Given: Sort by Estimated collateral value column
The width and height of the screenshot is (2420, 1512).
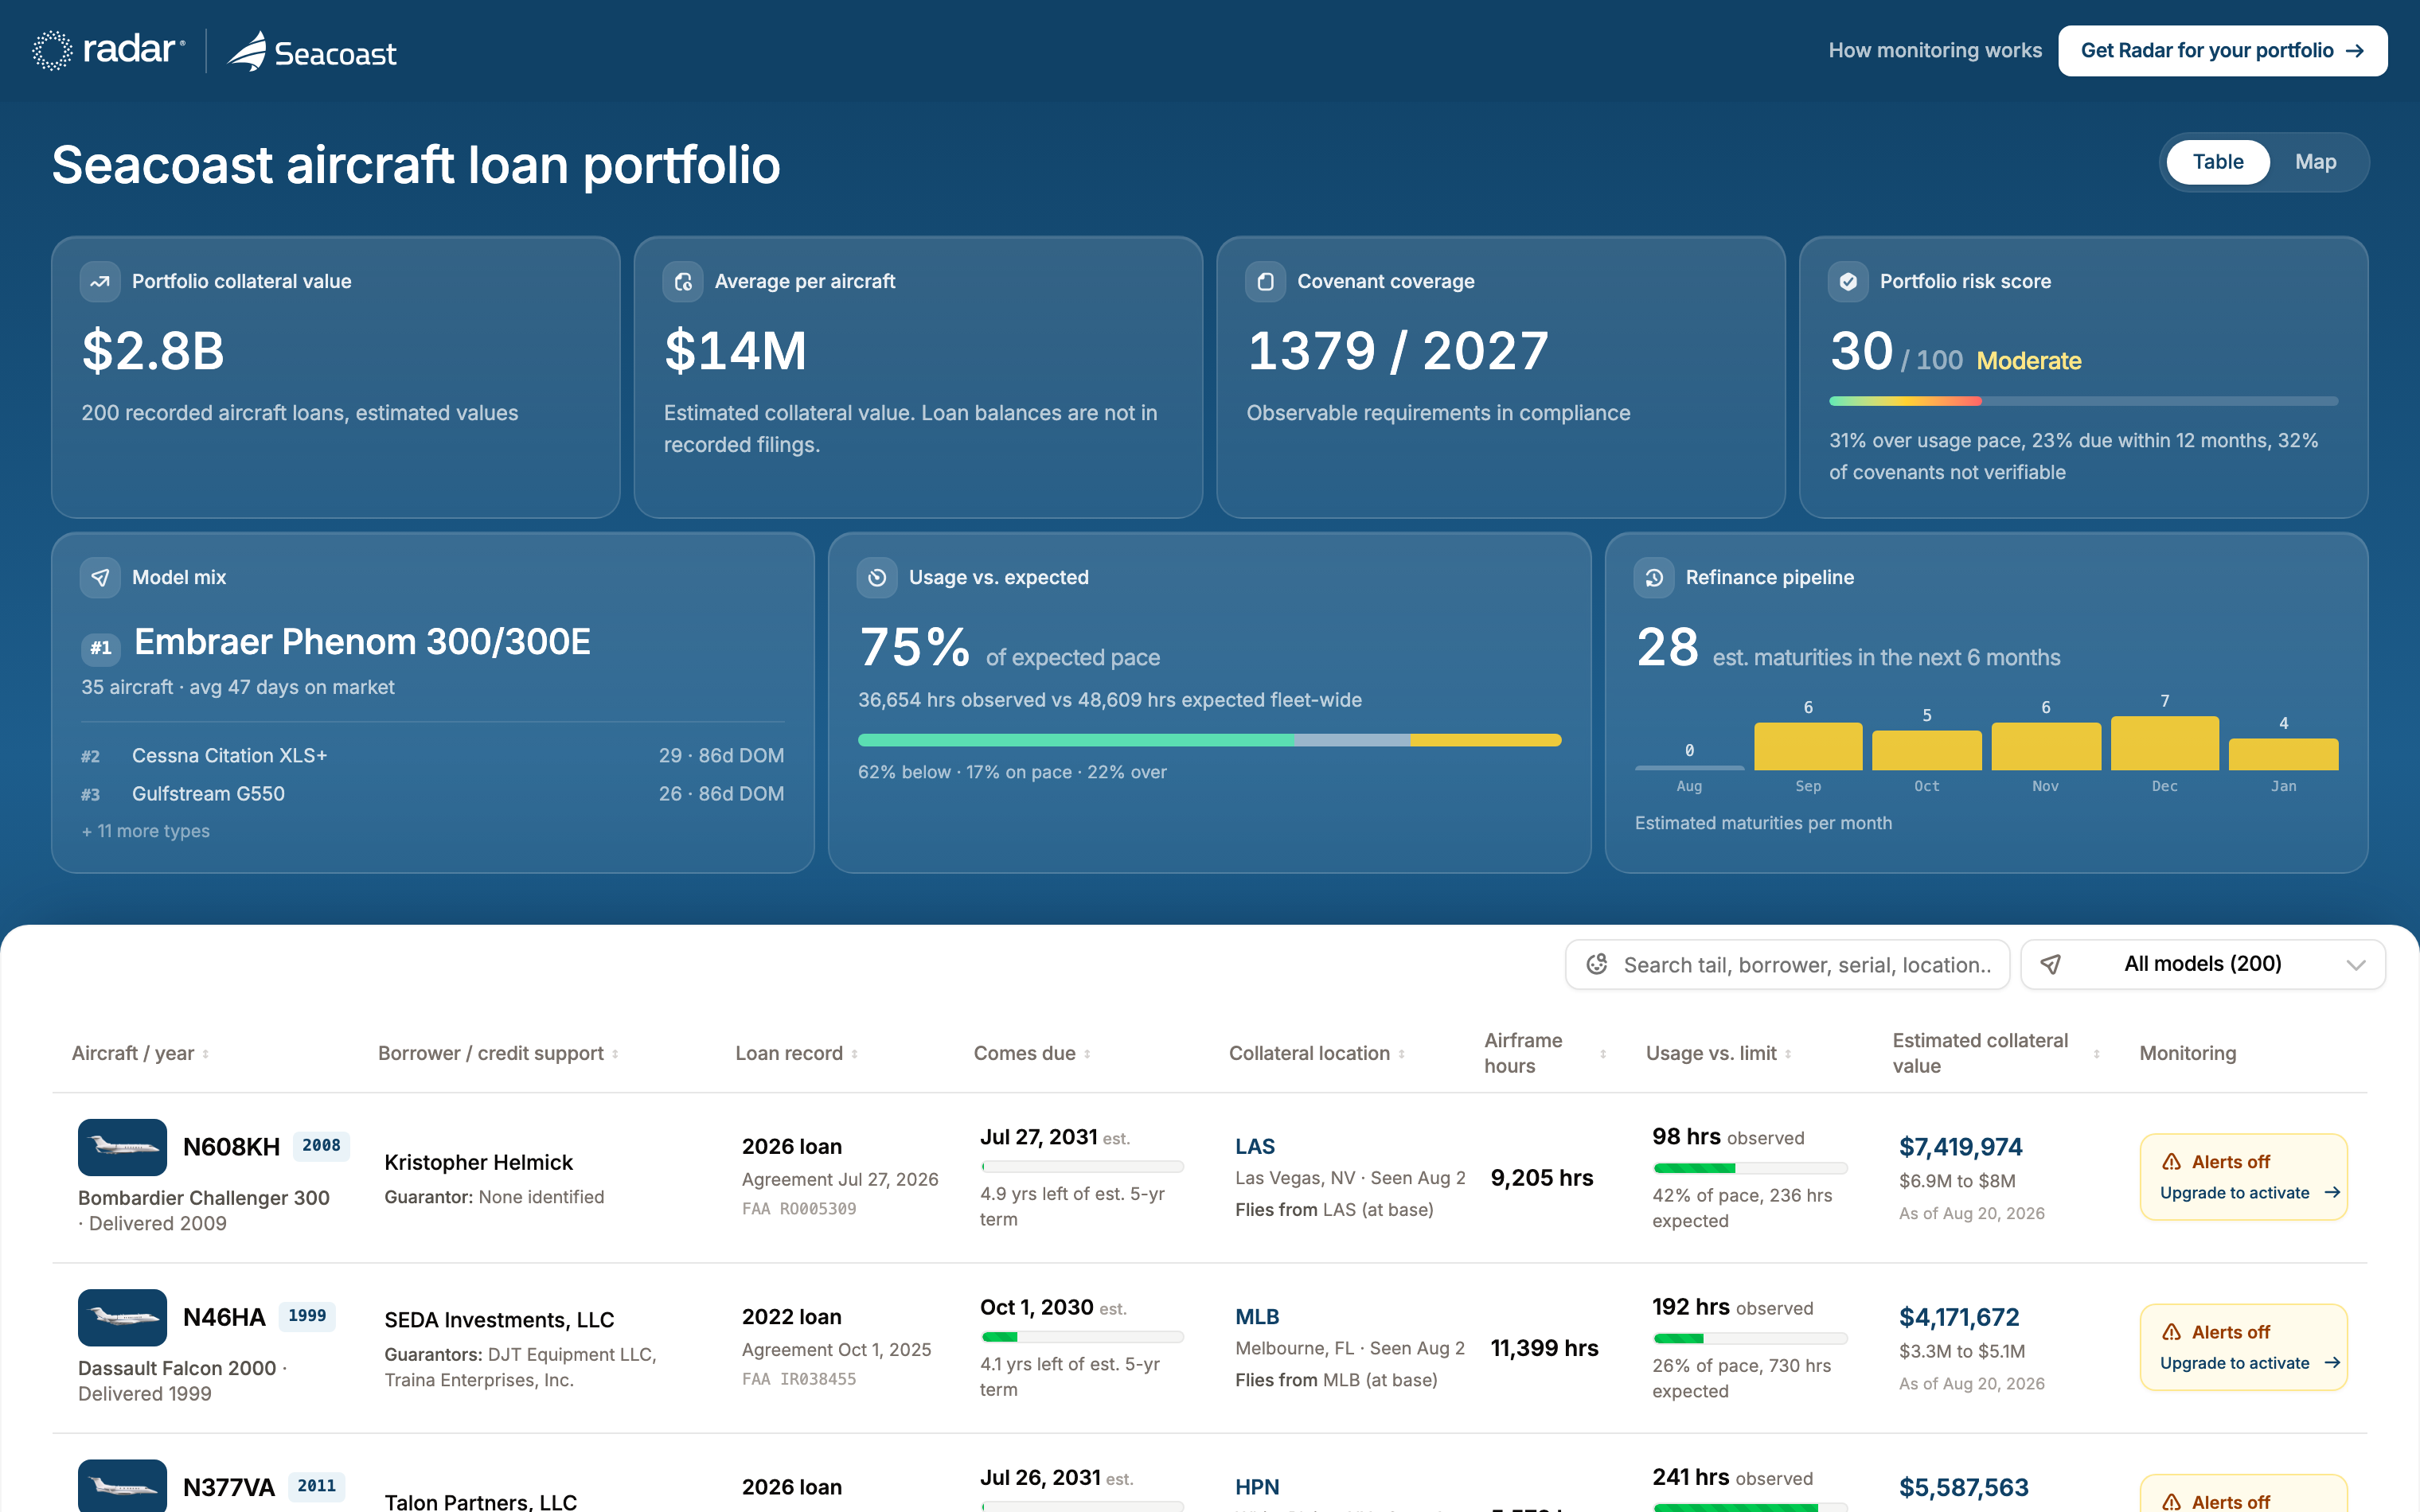Looking at the screenshot, I should (1996, 1053).
